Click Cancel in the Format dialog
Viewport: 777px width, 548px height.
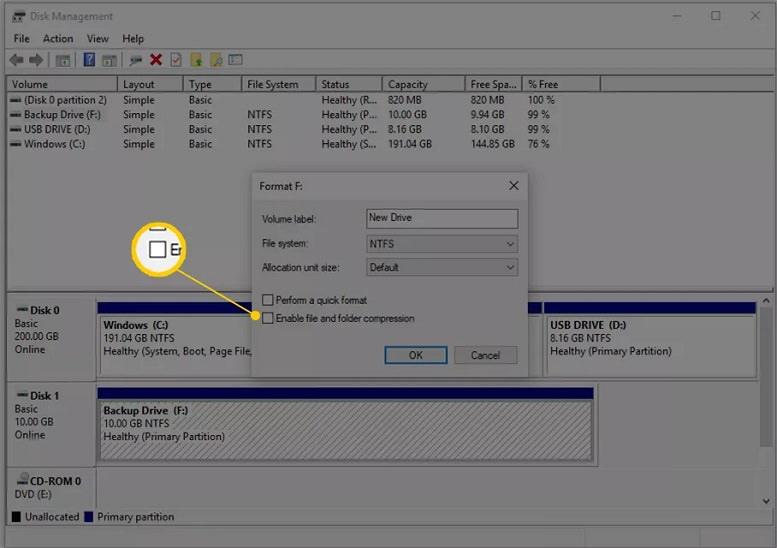486,355
